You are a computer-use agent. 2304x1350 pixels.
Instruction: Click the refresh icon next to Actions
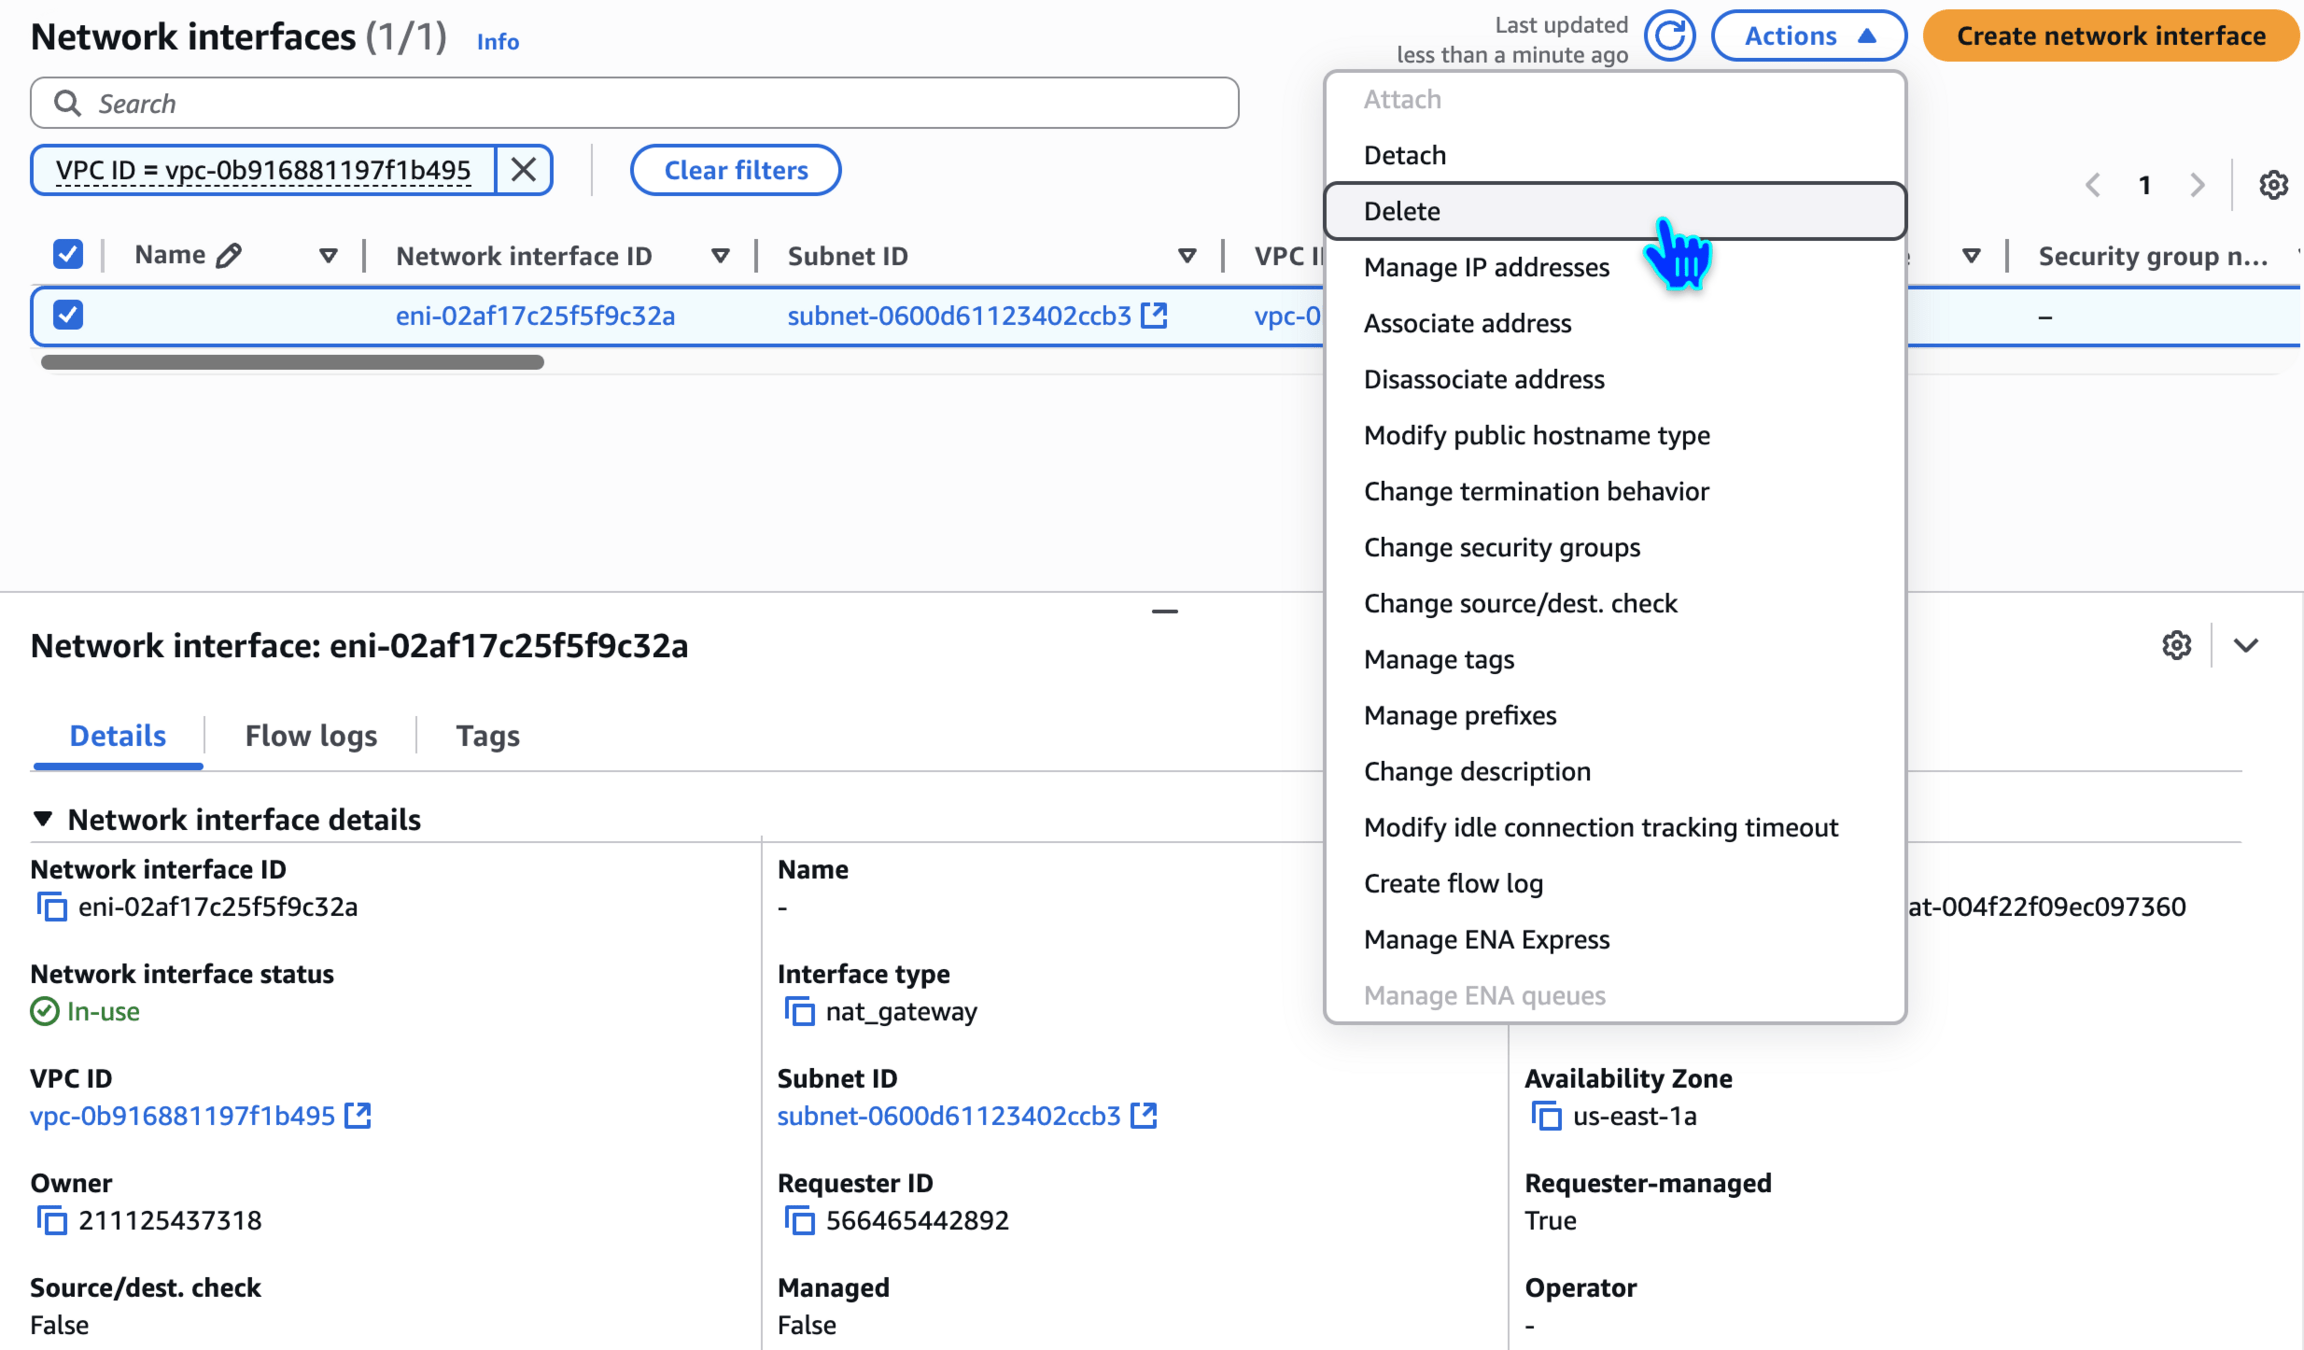coord(1669,36)
